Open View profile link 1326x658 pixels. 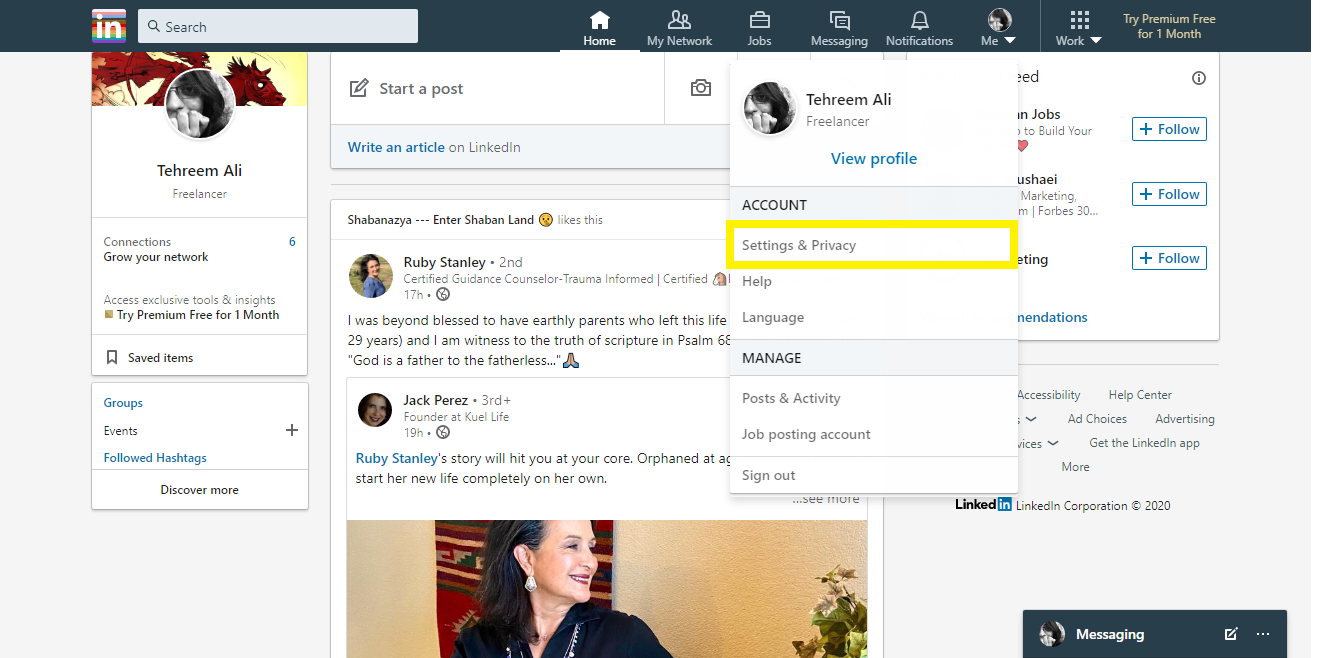(873, 158)
